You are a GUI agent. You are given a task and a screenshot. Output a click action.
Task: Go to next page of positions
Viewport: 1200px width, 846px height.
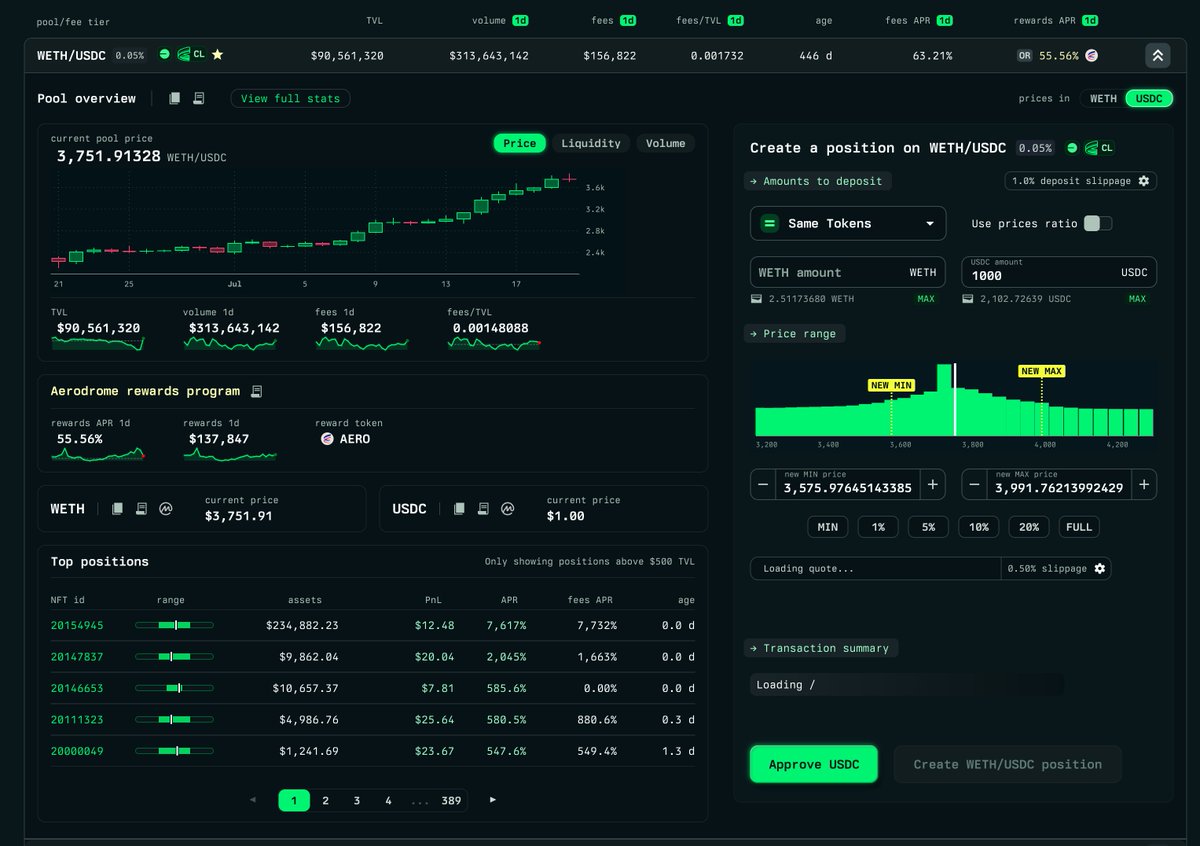(492, 800)
